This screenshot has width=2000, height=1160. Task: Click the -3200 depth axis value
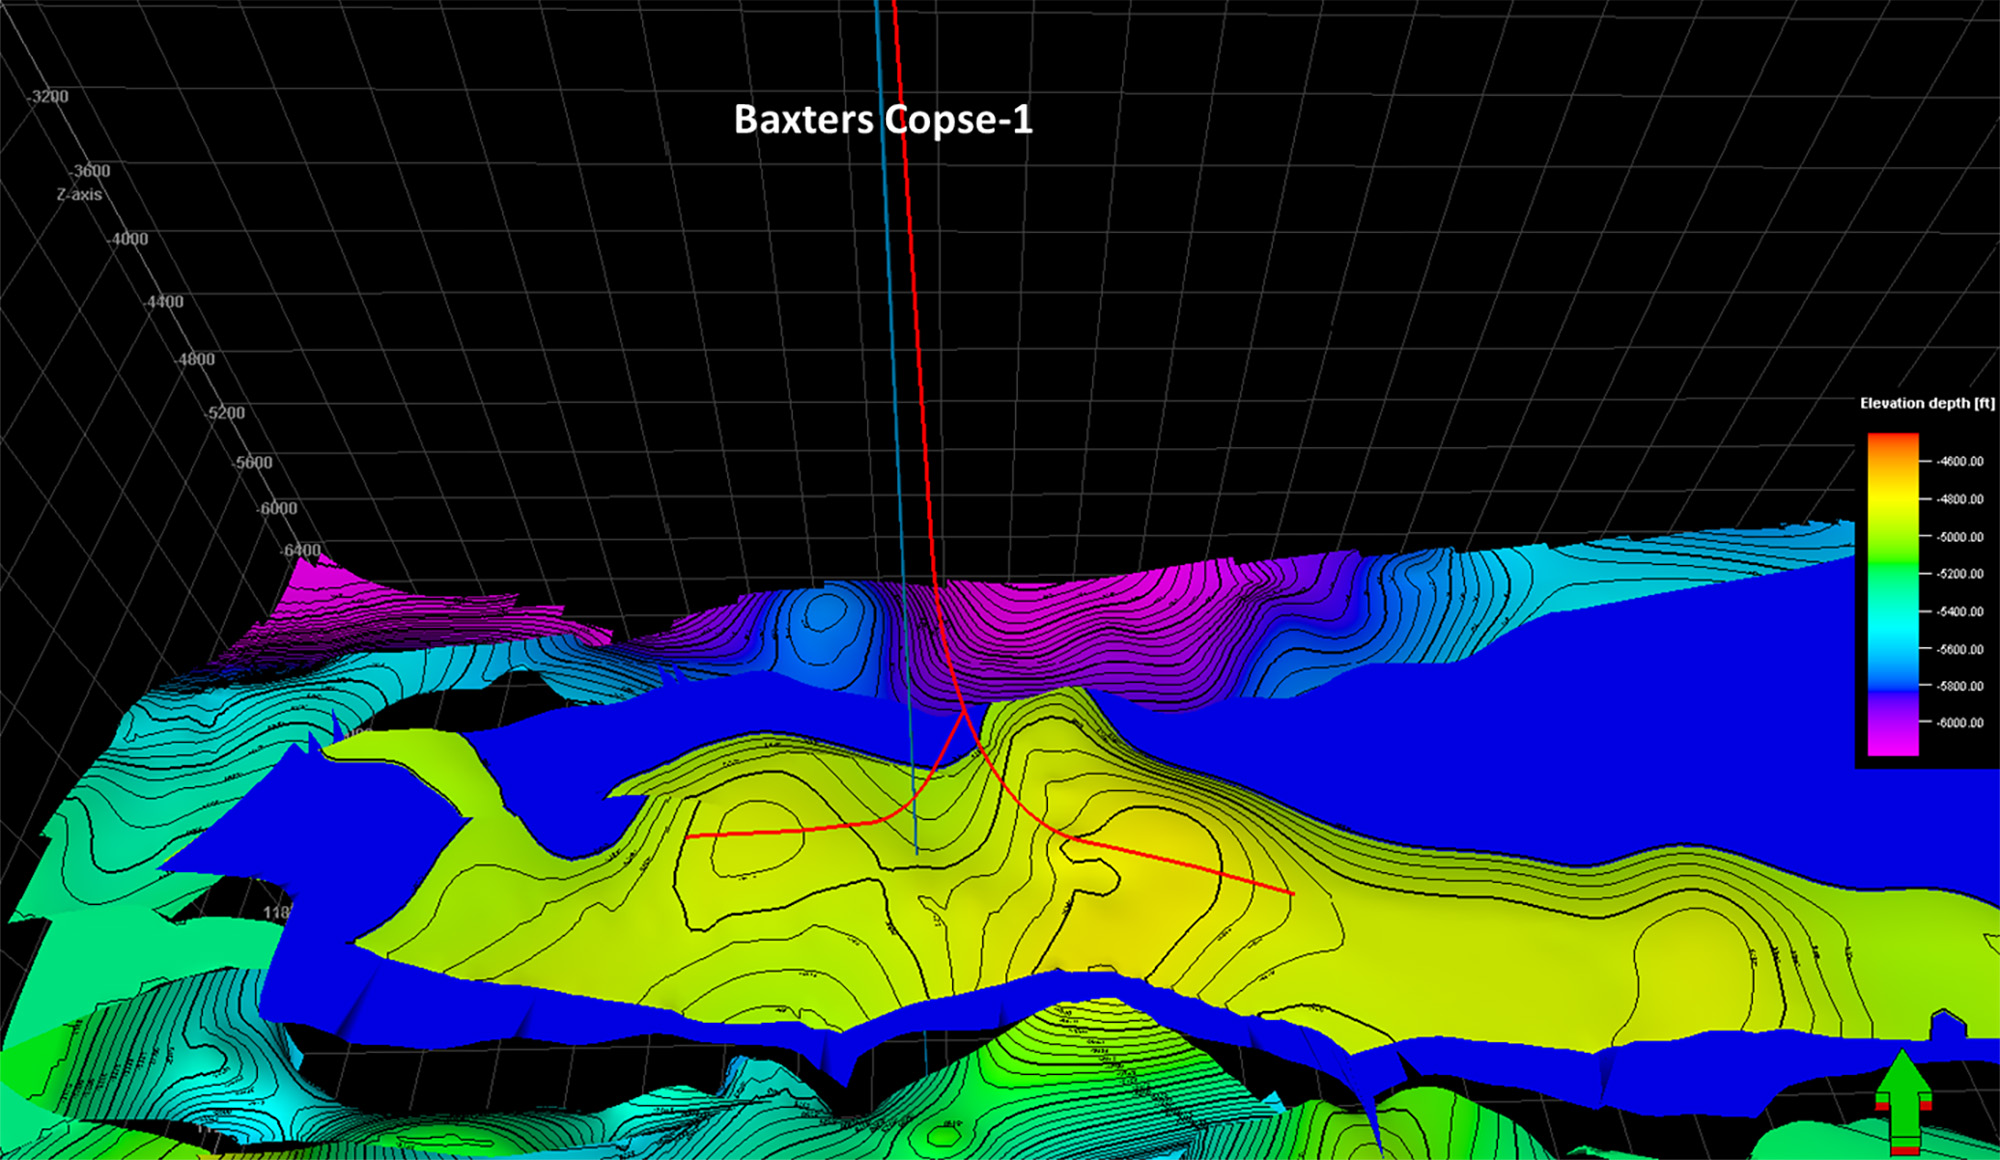tap(49, 97)
